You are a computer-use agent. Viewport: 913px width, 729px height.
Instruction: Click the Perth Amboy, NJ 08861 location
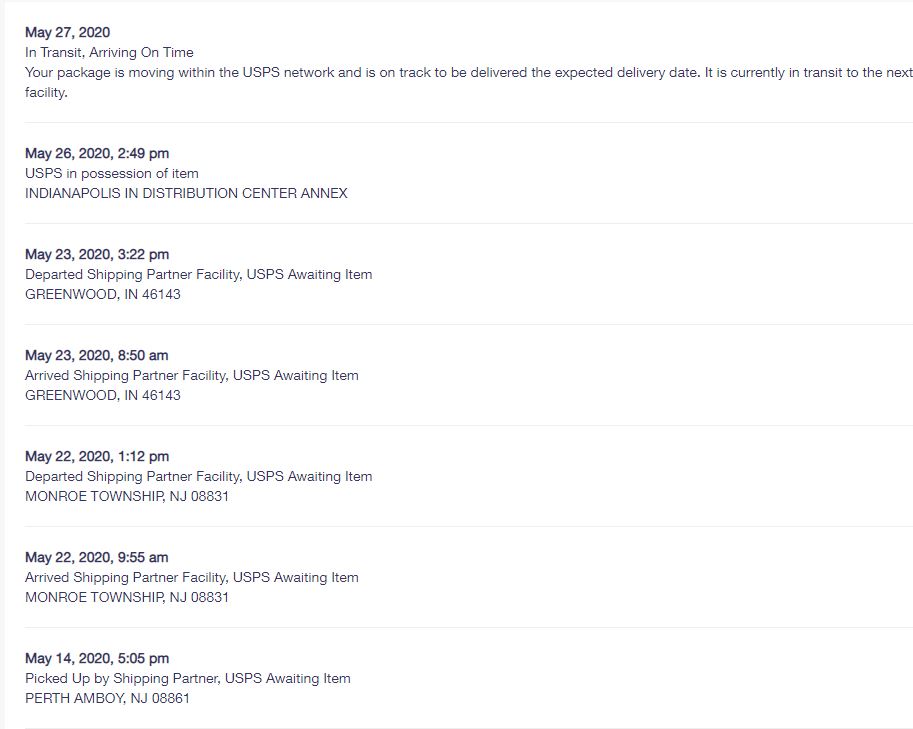(x=107, y=698)
